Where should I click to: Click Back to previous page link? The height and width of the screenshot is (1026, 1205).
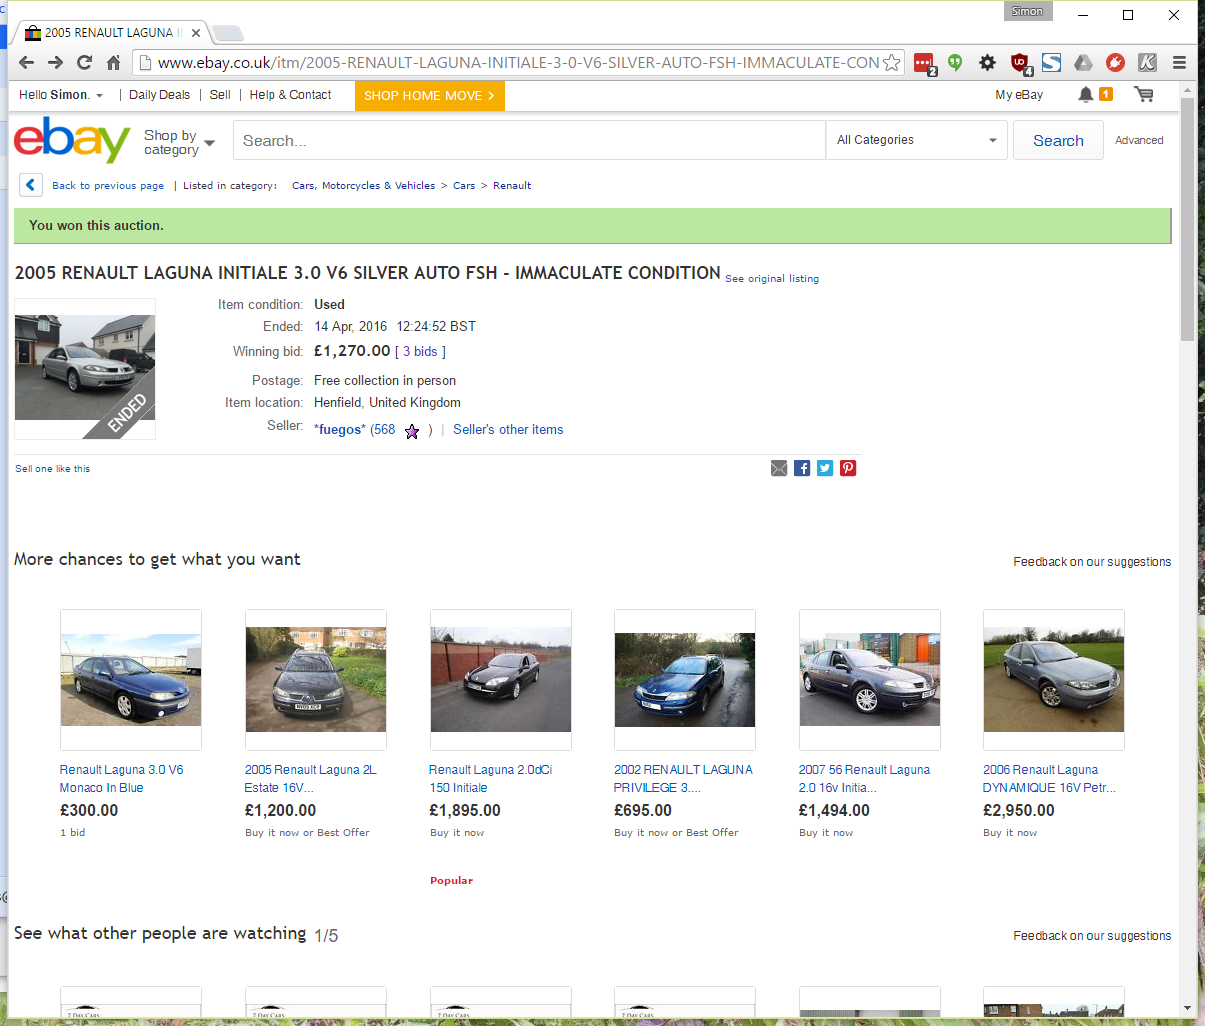[x=108, y=186]
